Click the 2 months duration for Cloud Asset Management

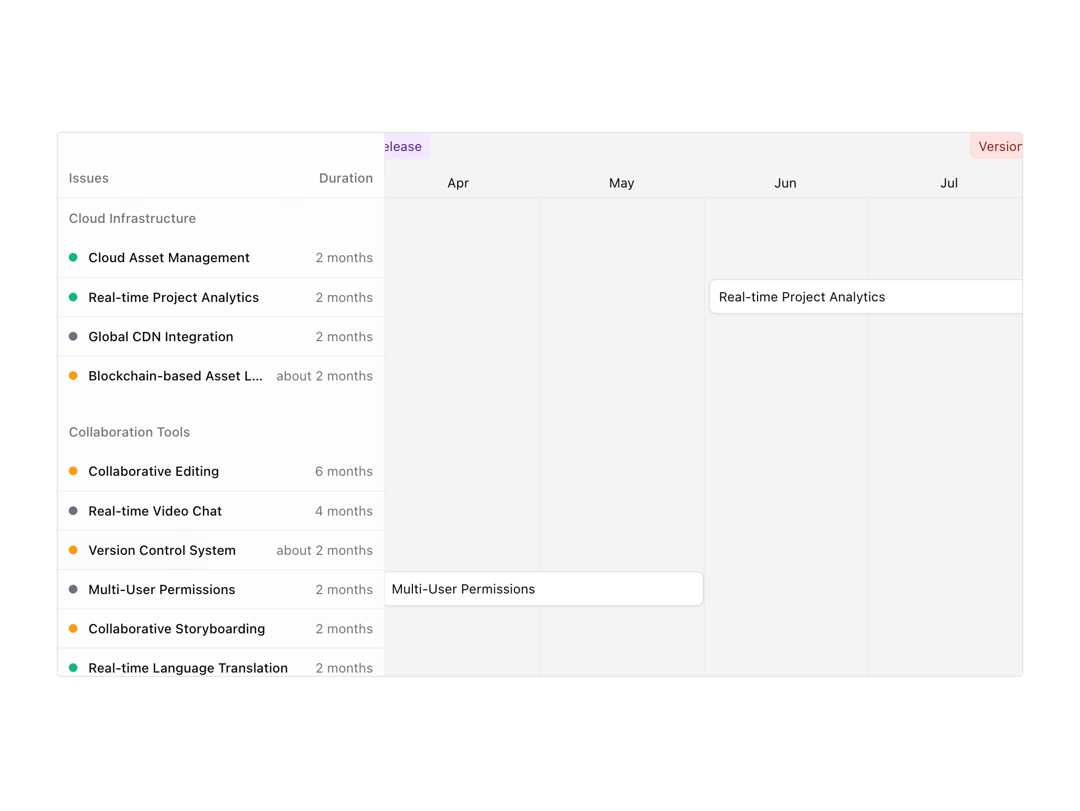point(344,258)
